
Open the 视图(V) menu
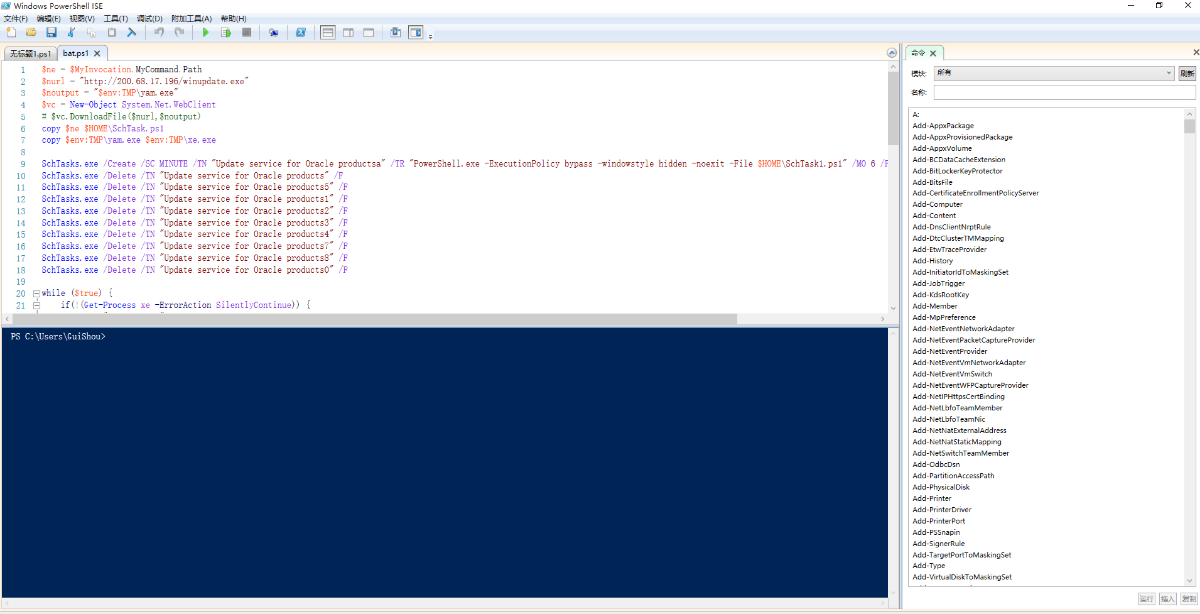(82, 18)
